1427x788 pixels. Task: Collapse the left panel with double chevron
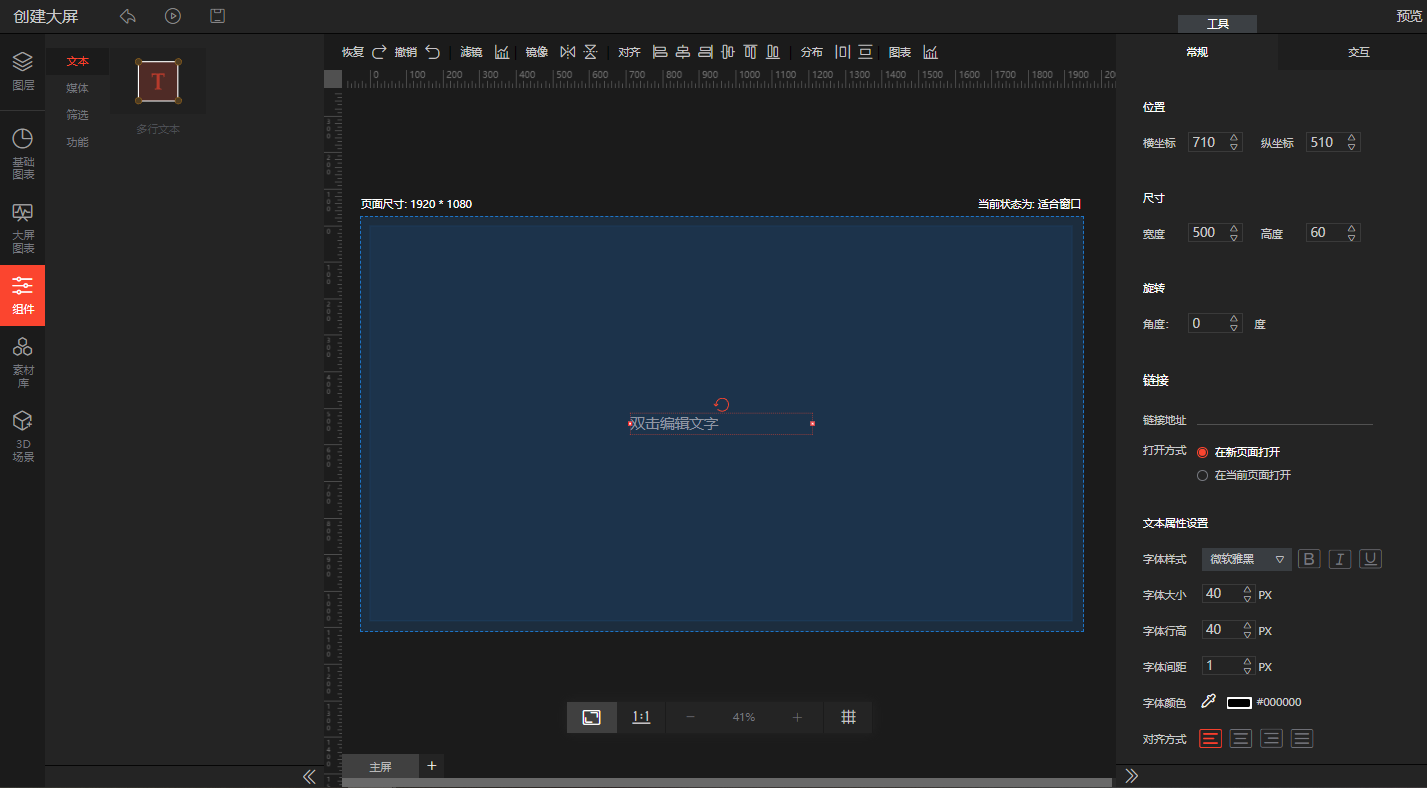309,776
